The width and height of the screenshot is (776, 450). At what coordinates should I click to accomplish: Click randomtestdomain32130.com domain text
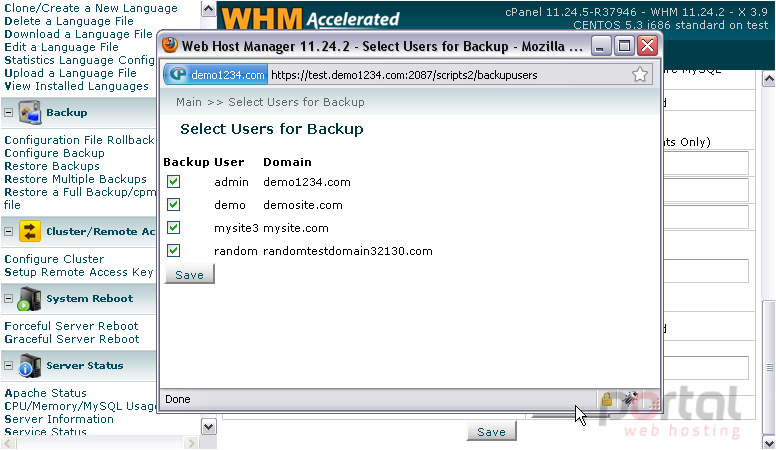click(348, 251)
